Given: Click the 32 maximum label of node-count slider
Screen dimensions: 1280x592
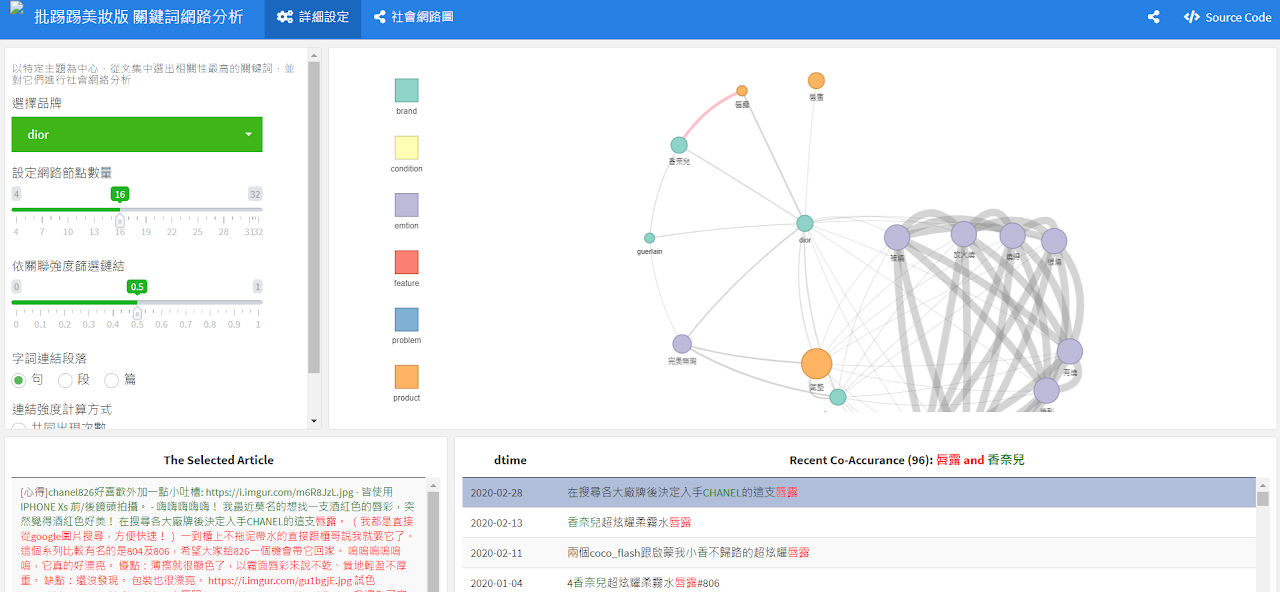Looking at the screenshot, I should click(x=255, y=194).
